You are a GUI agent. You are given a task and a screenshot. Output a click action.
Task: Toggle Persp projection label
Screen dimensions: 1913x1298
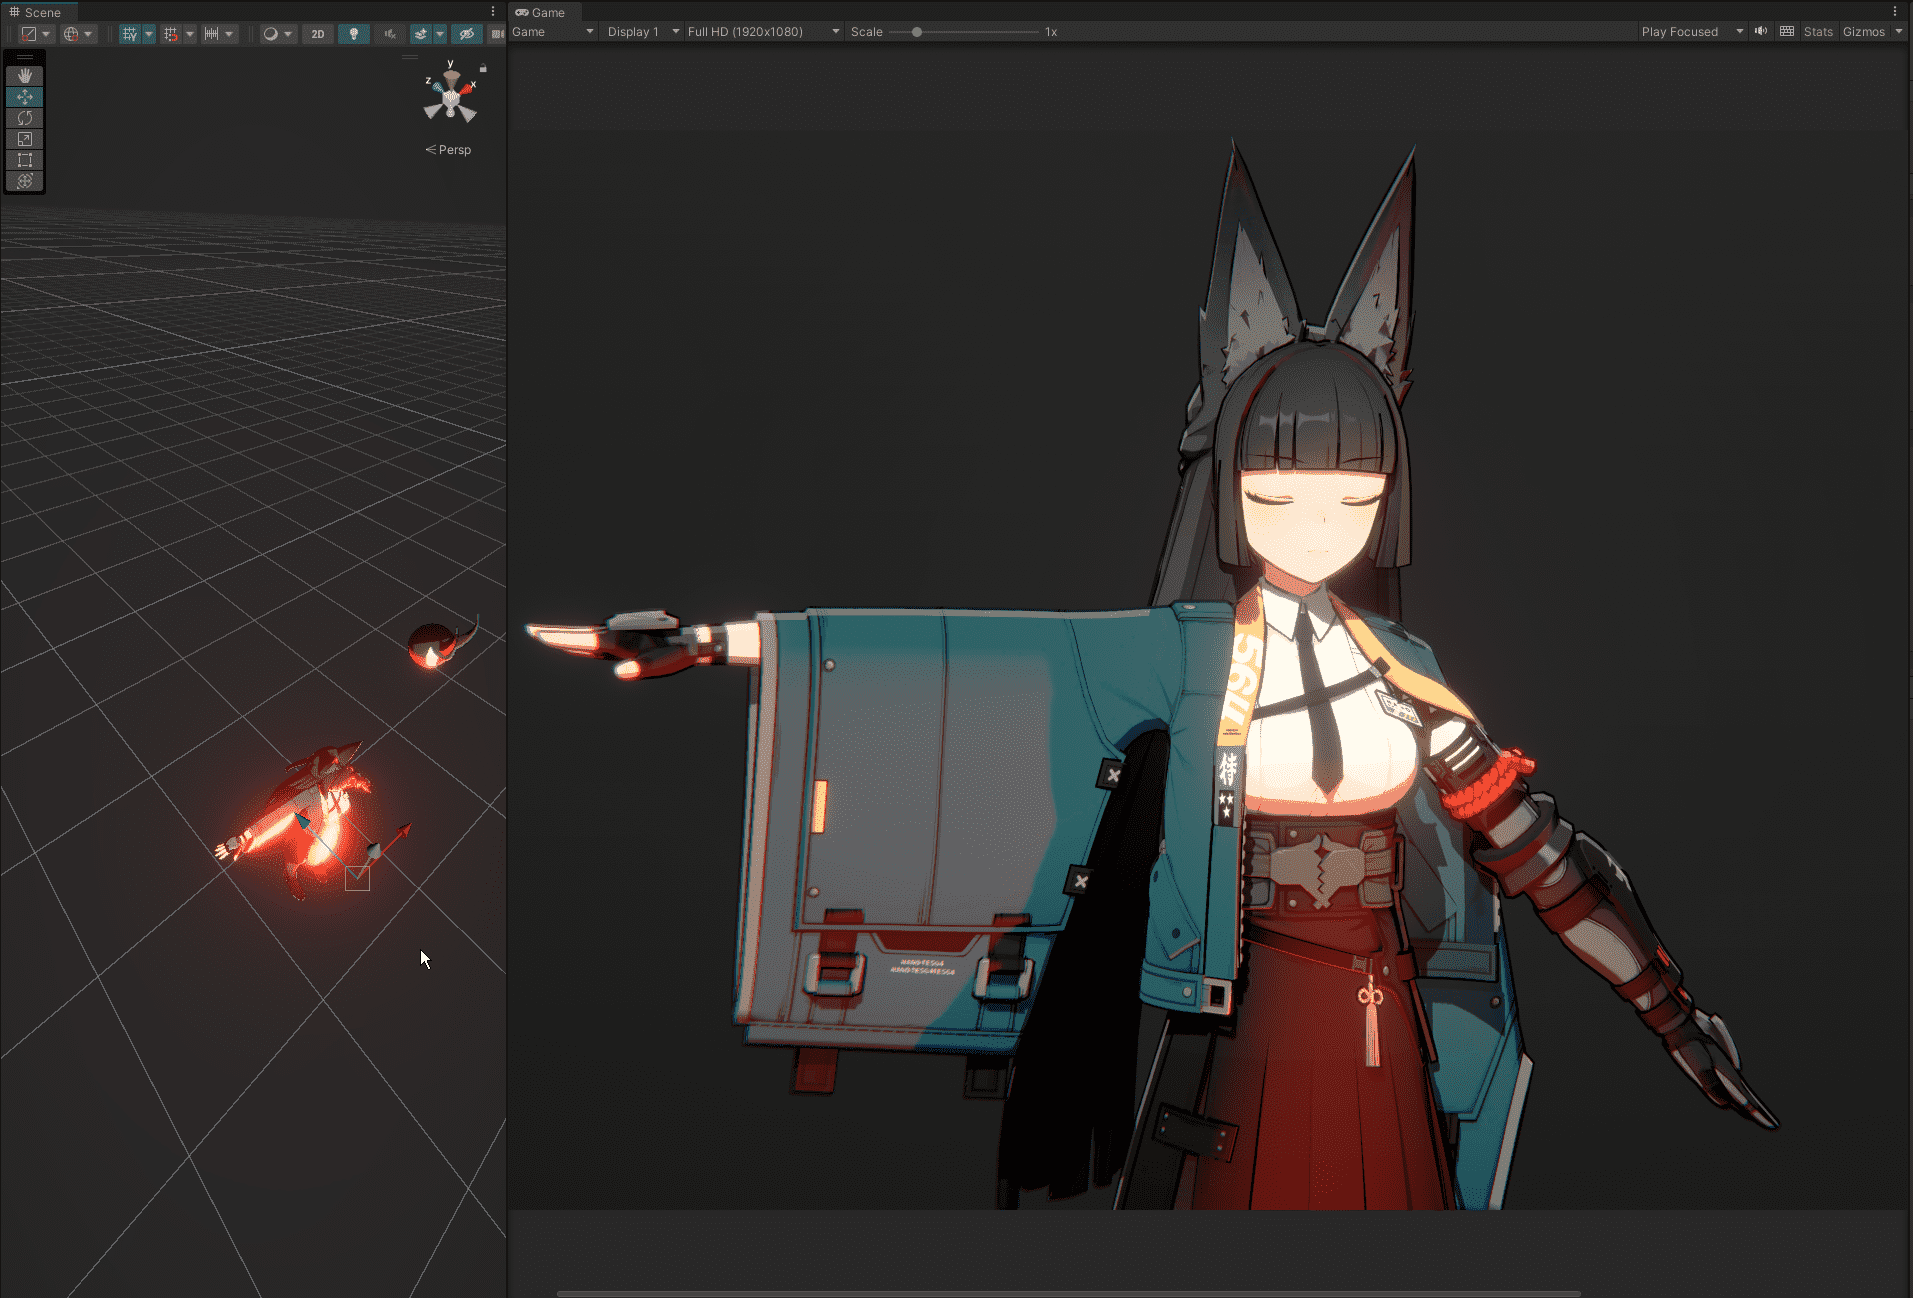[x=448, y=150]
